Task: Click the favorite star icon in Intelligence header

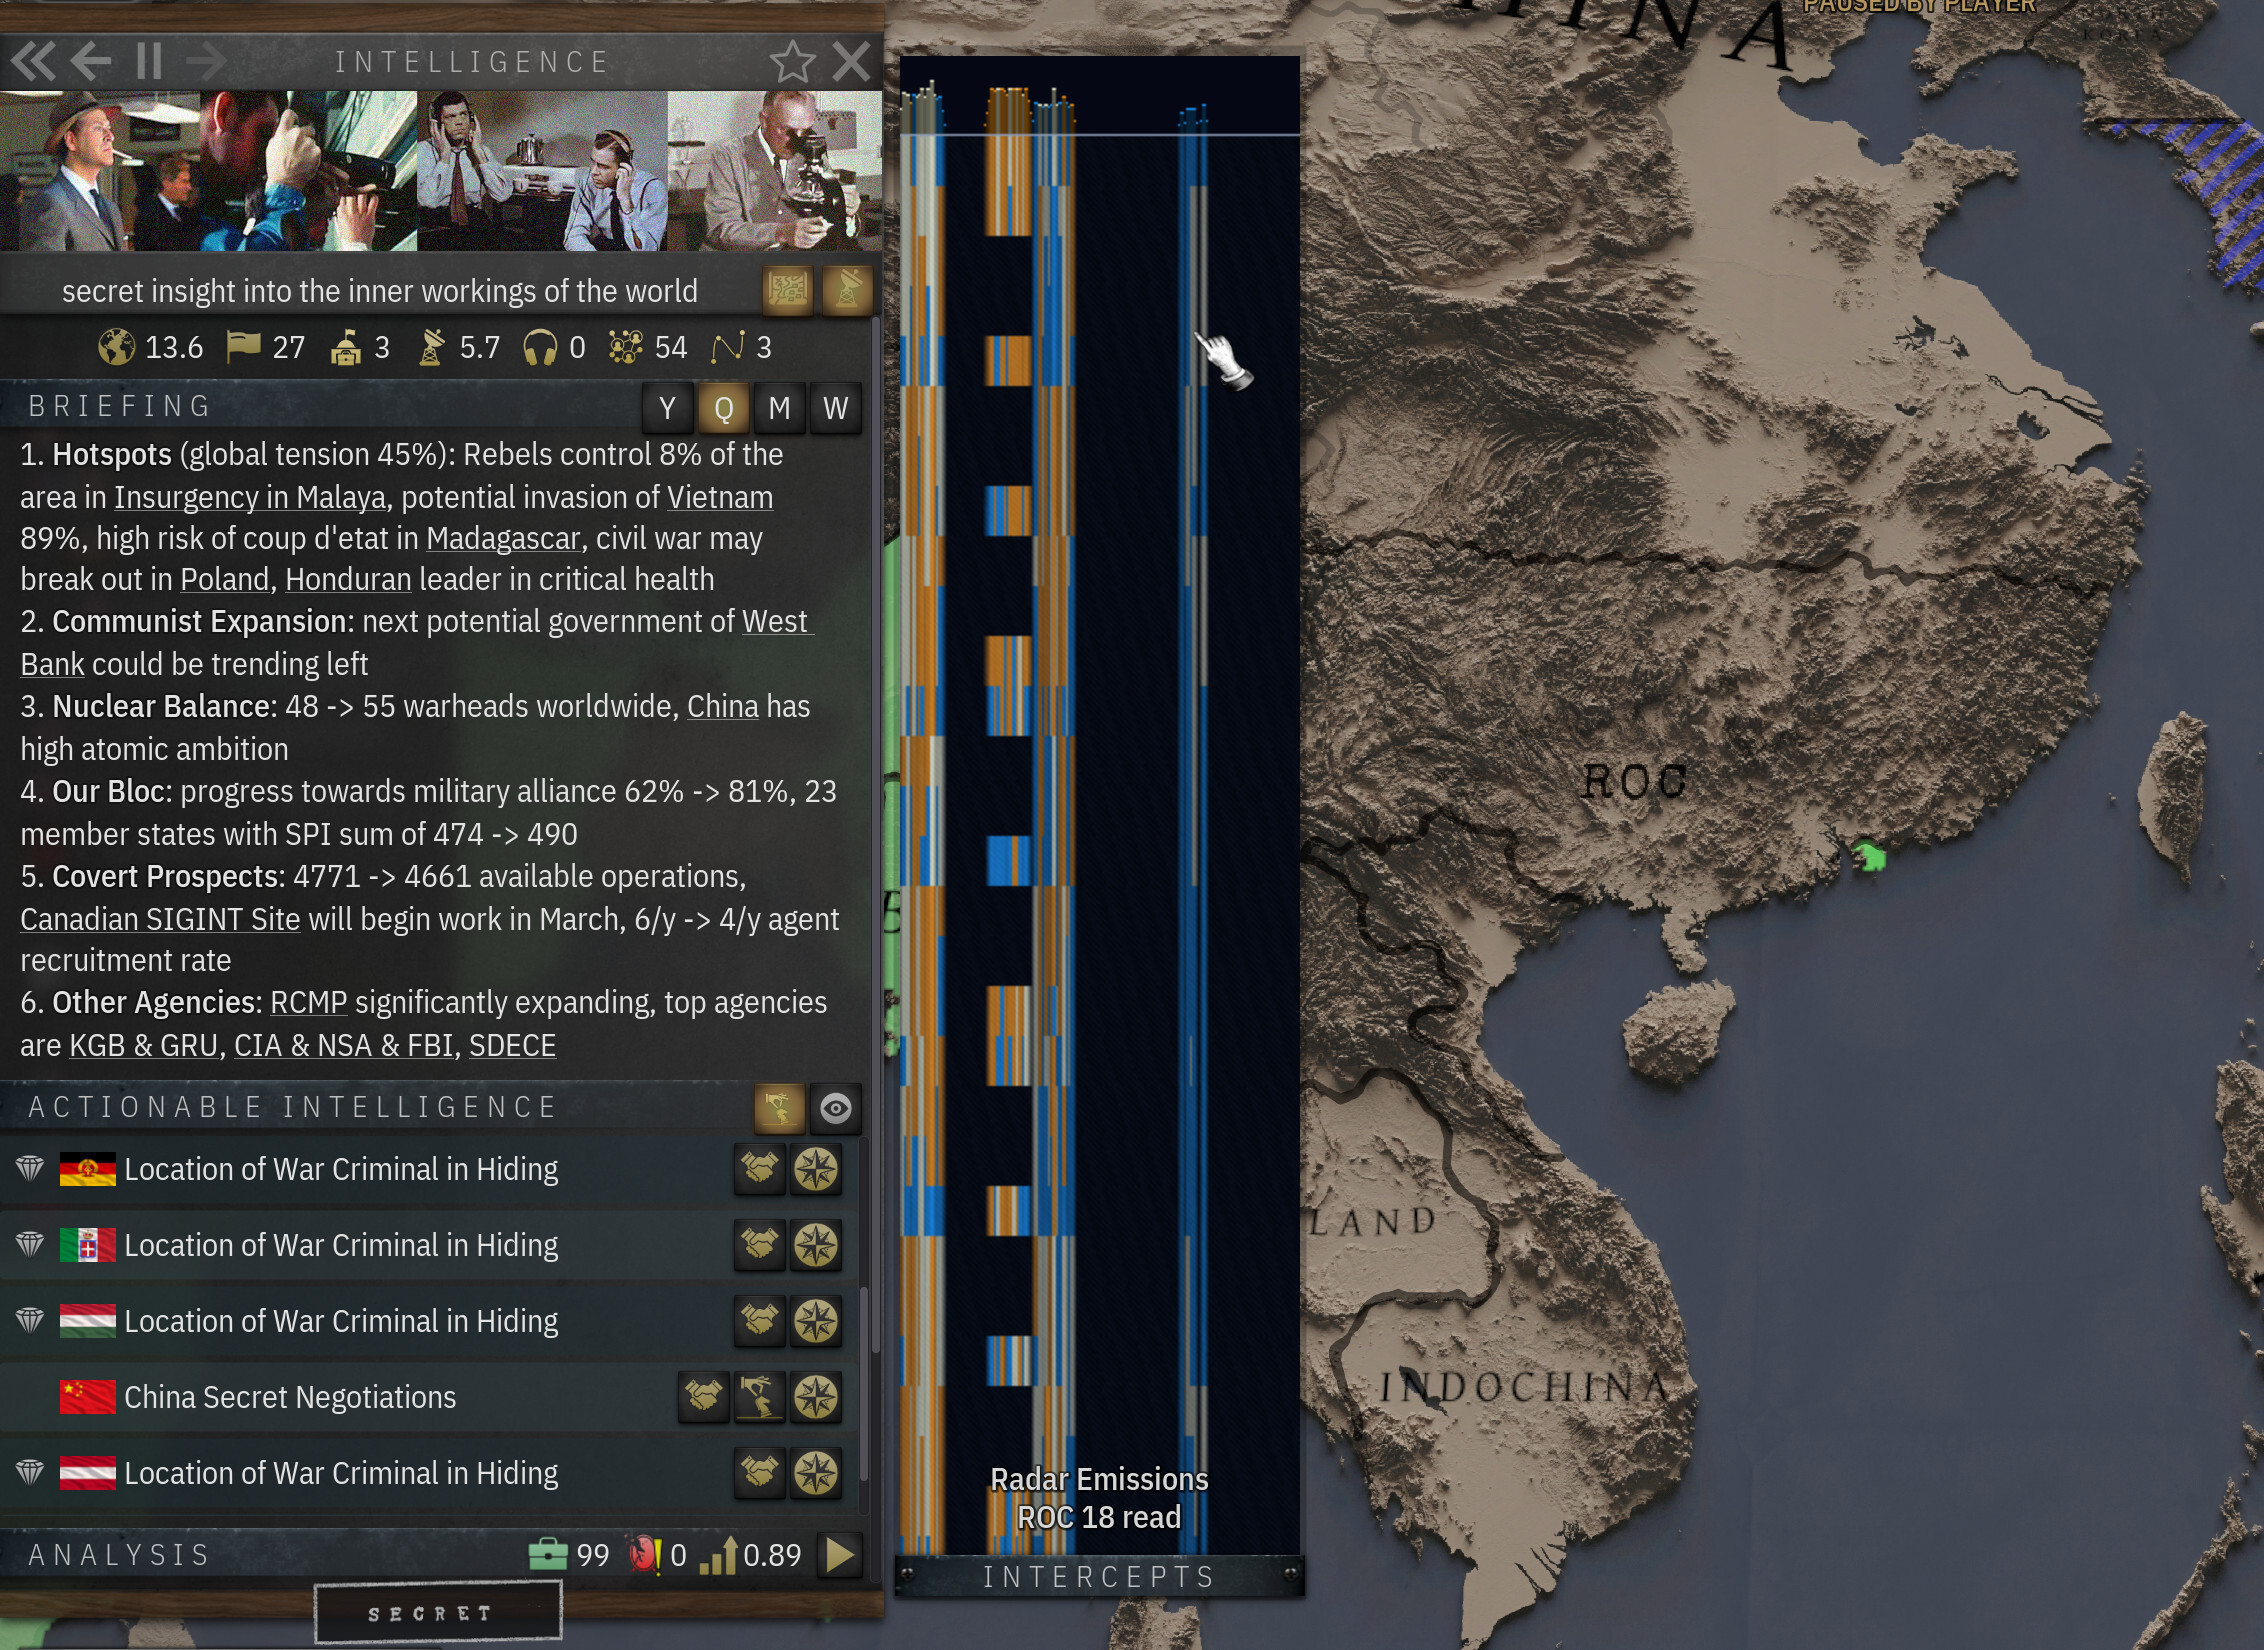Action: (792, 62)
